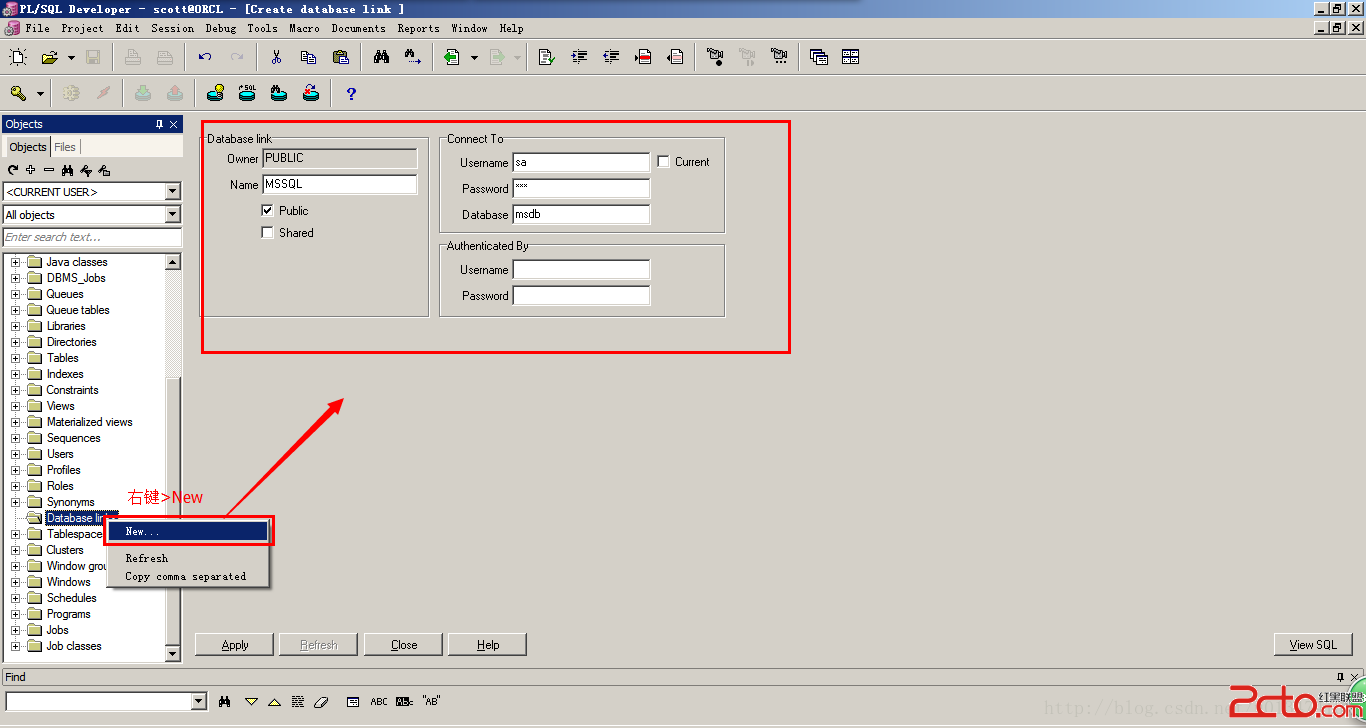Pin the Objects panel with the pushpin icon
This screenshot has height=728, width=1366.
point(159,124)
